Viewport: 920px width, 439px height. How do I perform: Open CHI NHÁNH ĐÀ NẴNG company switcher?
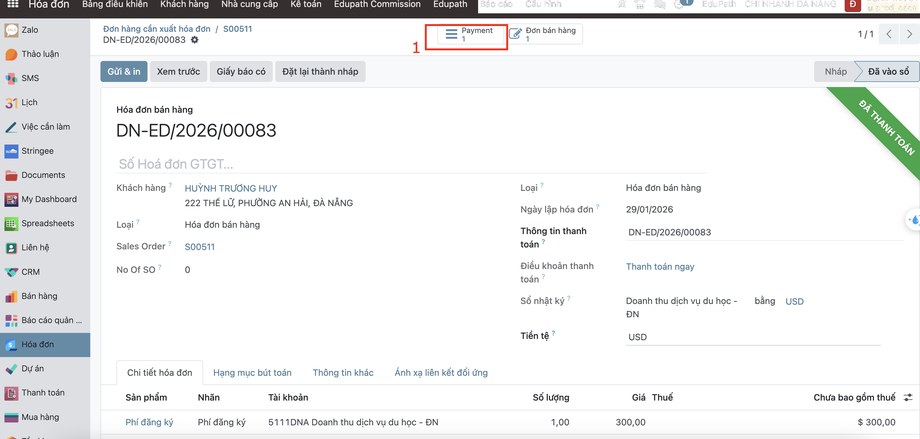[x=790, y=5]
